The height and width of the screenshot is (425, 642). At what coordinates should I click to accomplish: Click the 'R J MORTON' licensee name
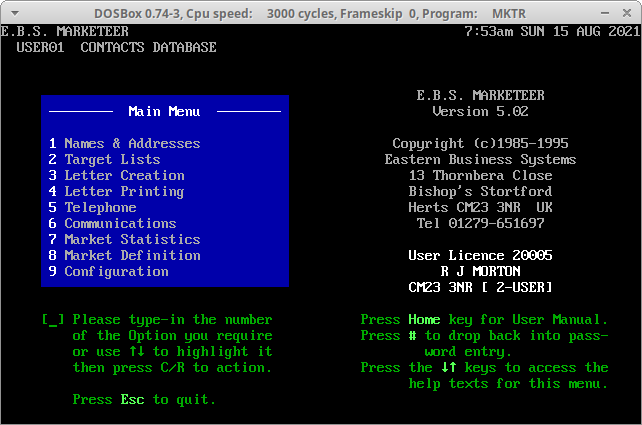(480, 271)
